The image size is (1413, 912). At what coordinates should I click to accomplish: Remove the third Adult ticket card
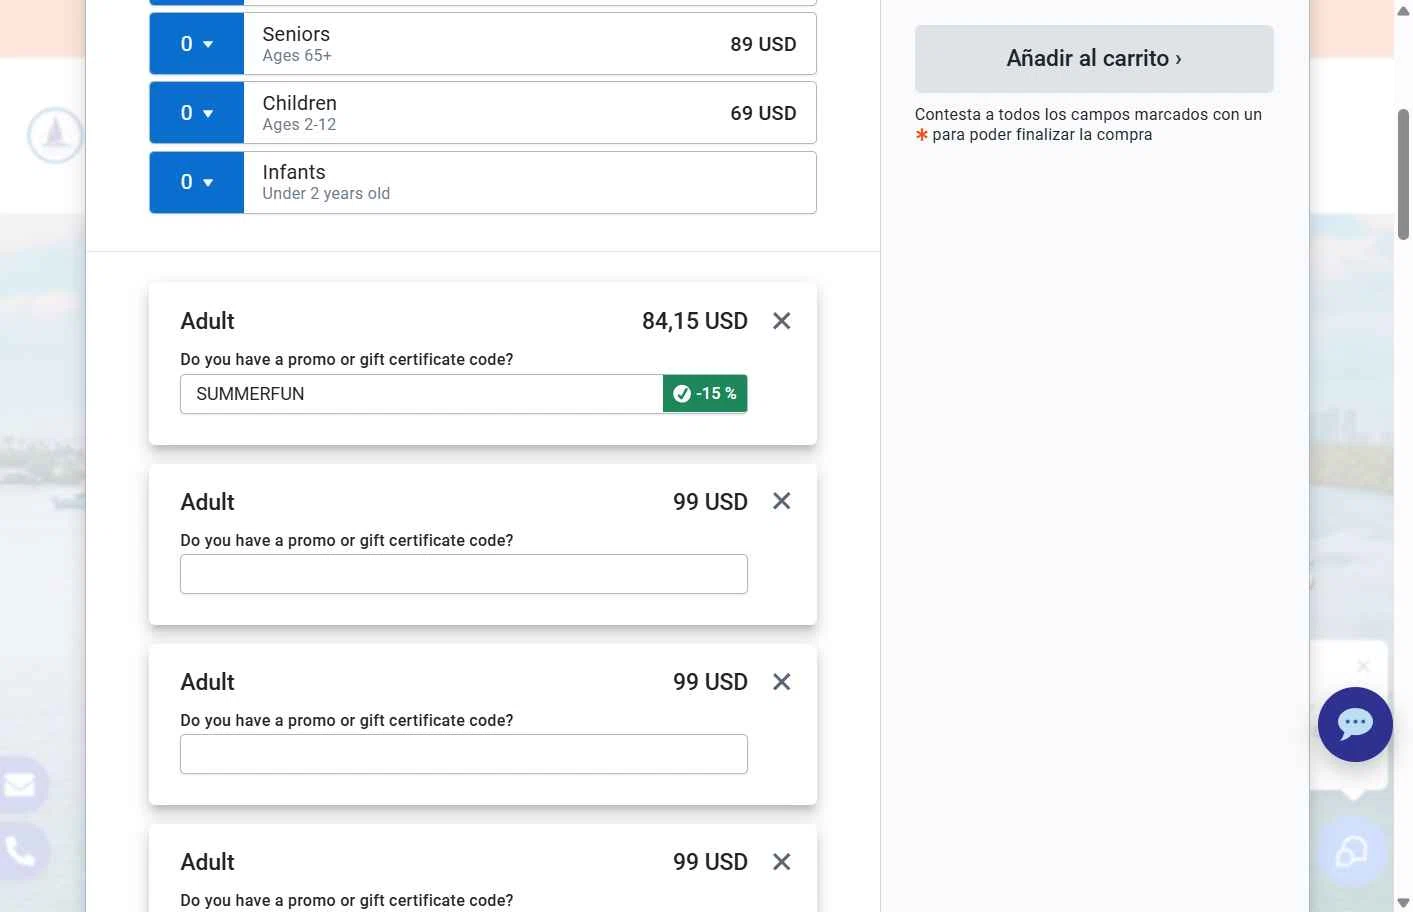[782, 682]
